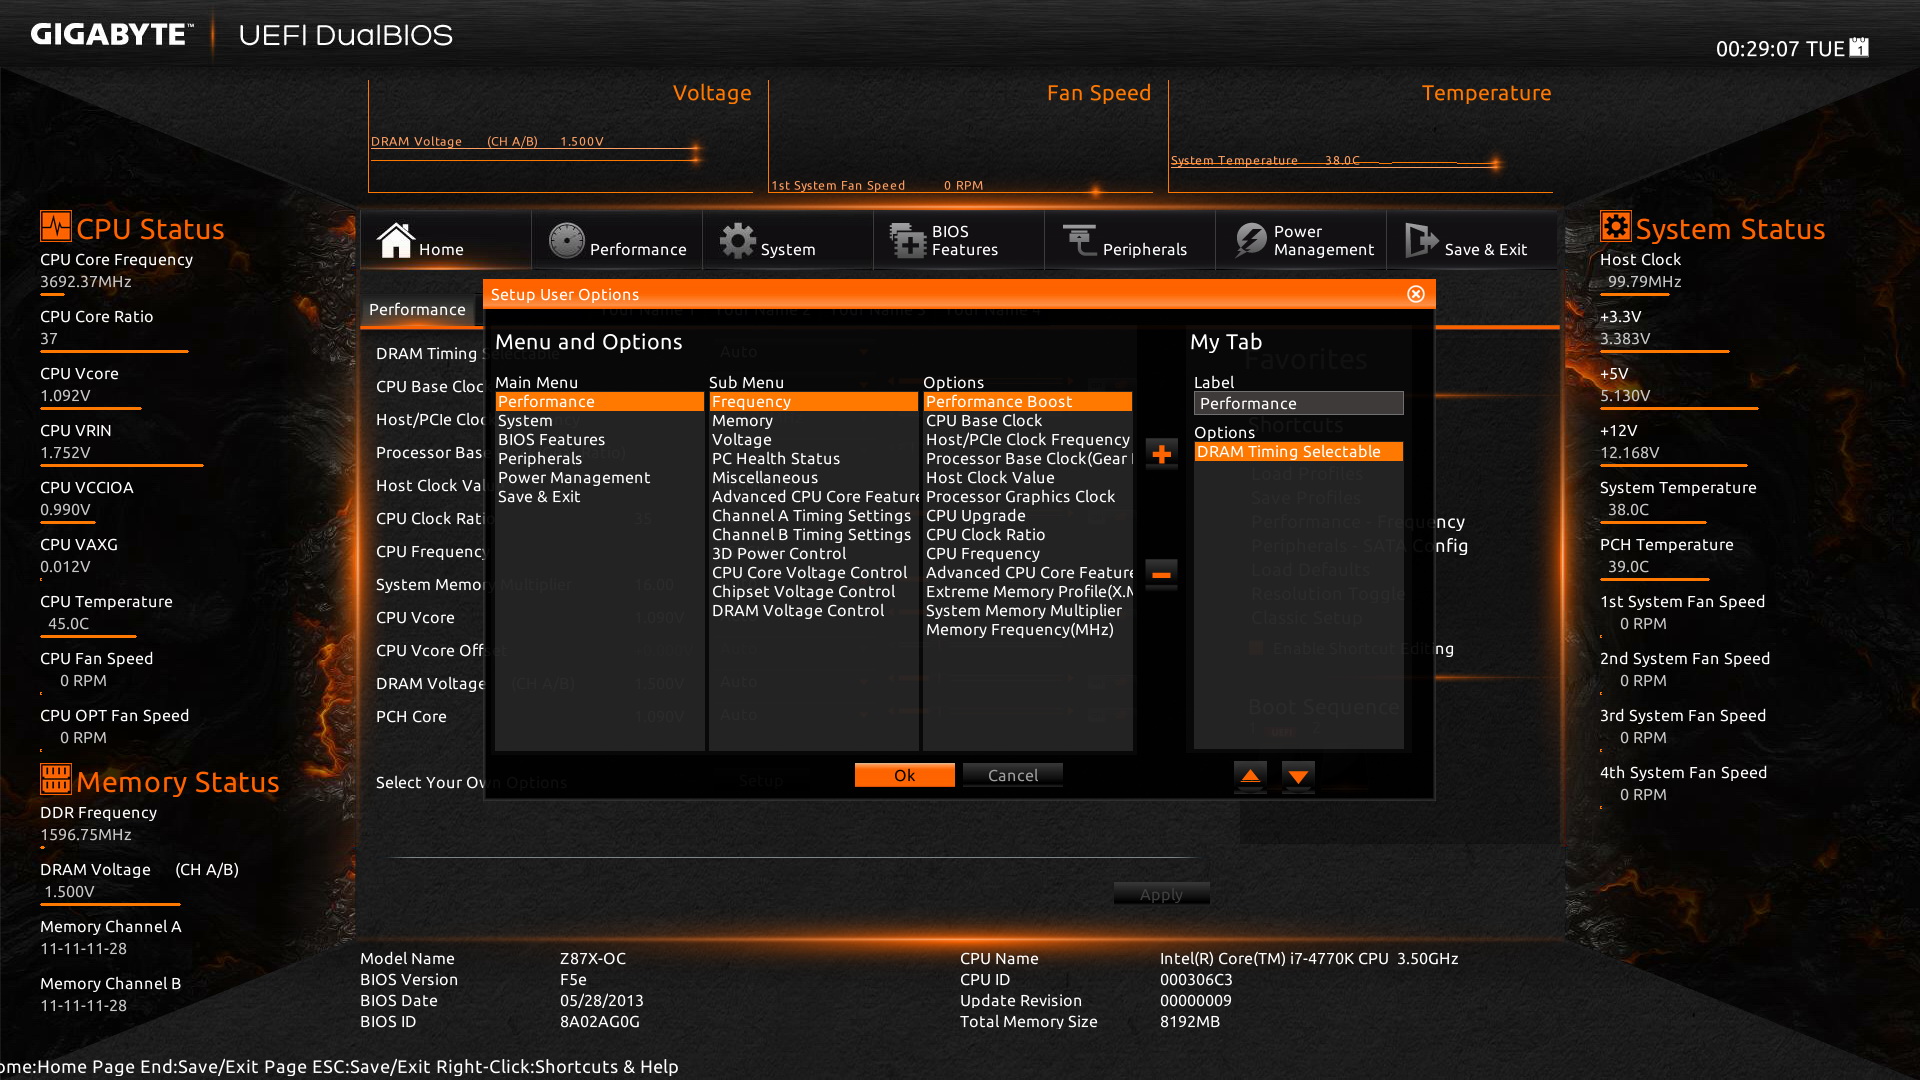
Task: Select DRAM Voltage Control entry
Action: [x=813, y=611]
